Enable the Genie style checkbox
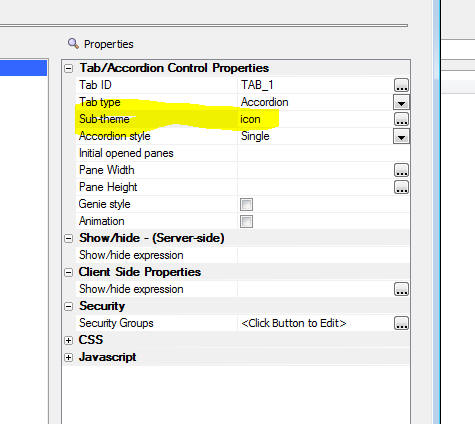Screen dimensions: 475x424 (x=246, y=204)
